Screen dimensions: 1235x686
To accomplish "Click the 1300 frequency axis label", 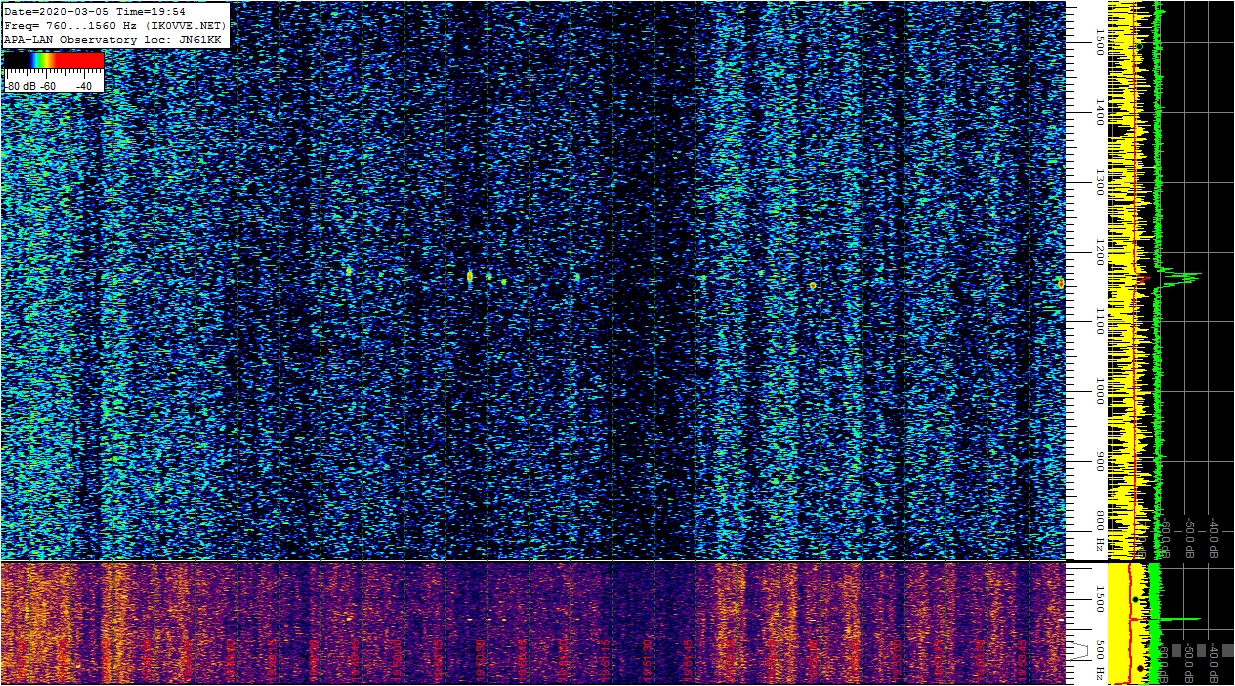I will [x=1100, y=182].
